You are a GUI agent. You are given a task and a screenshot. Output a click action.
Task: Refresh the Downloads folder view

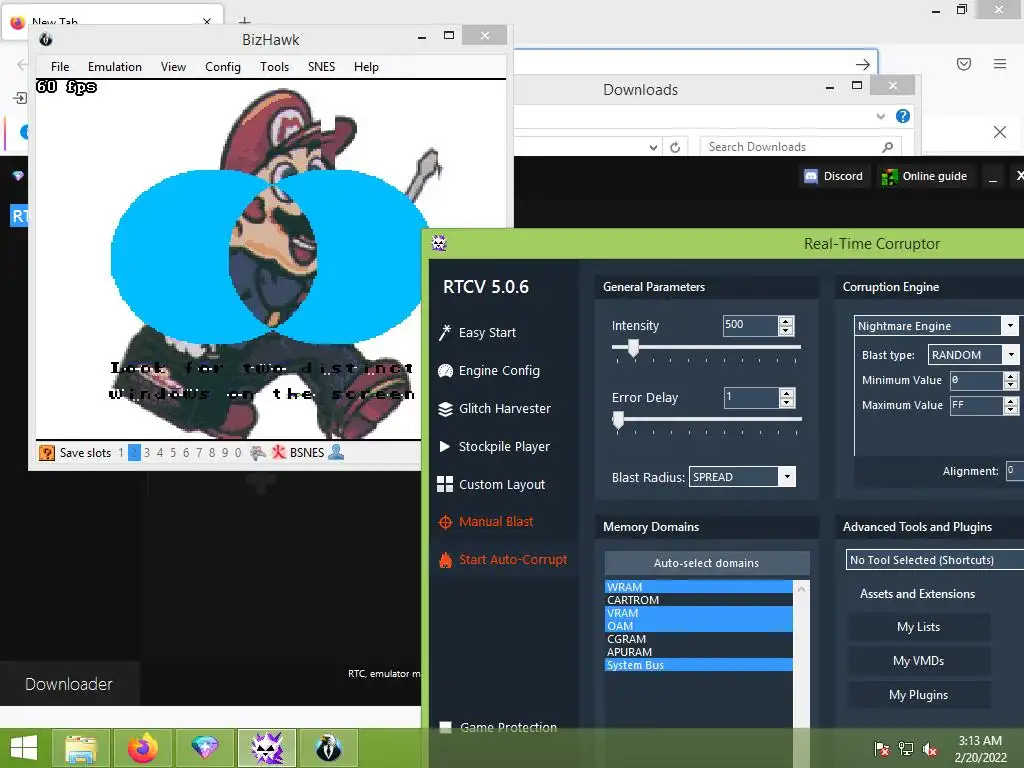(675, 147)
